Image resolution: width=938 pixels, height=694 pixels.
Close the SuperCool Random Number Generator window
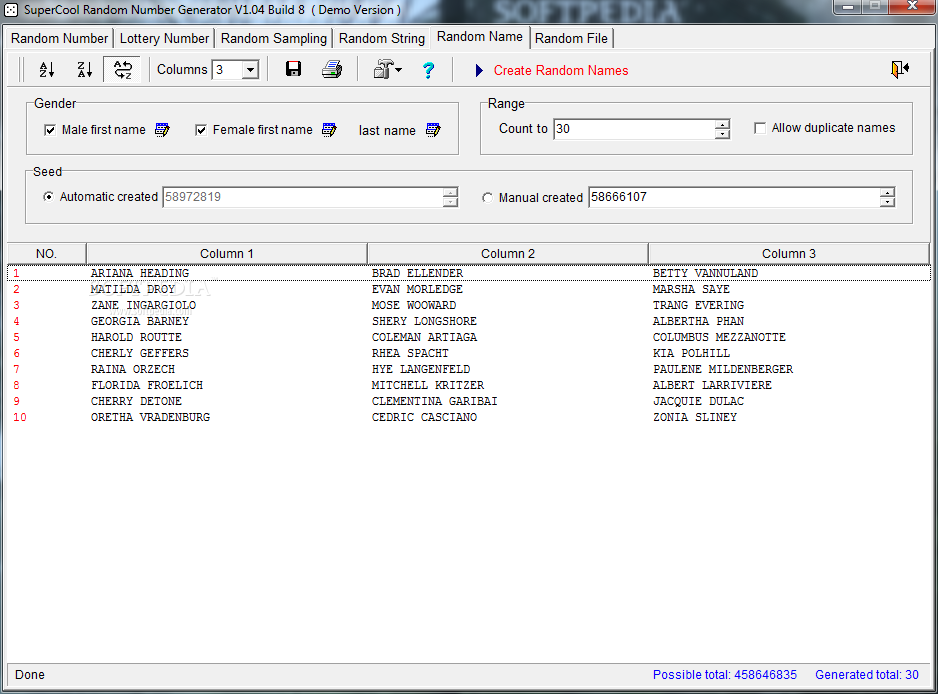point(912,7)
